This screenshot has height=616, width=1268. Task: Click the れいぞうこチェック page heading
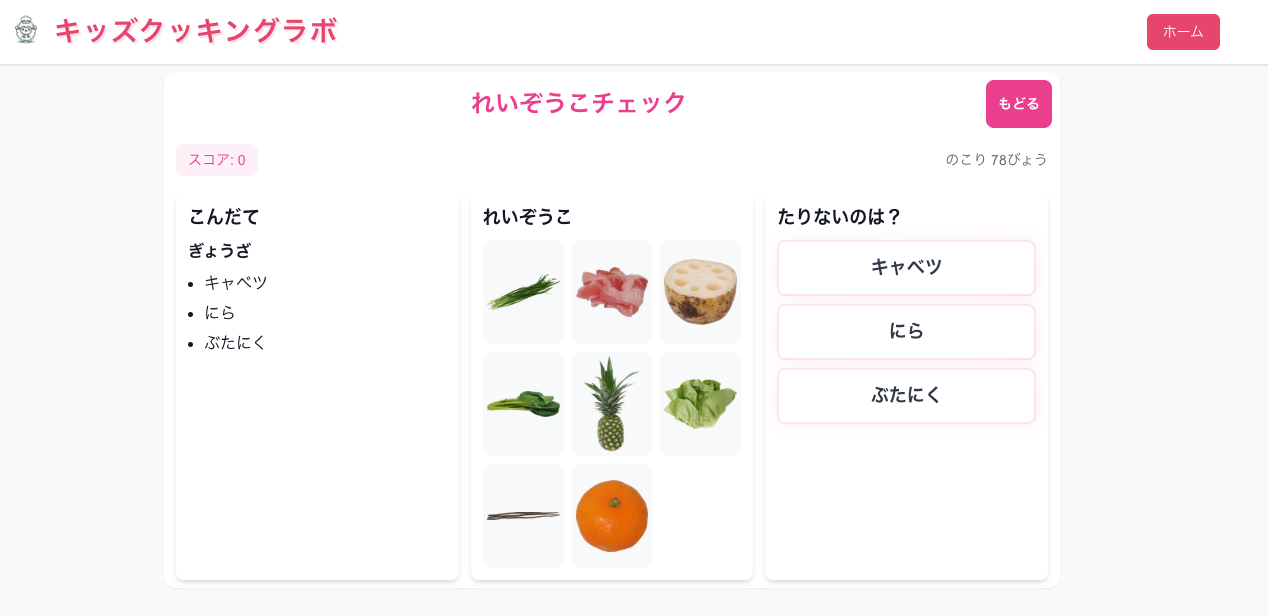click(x=579, y=103)
